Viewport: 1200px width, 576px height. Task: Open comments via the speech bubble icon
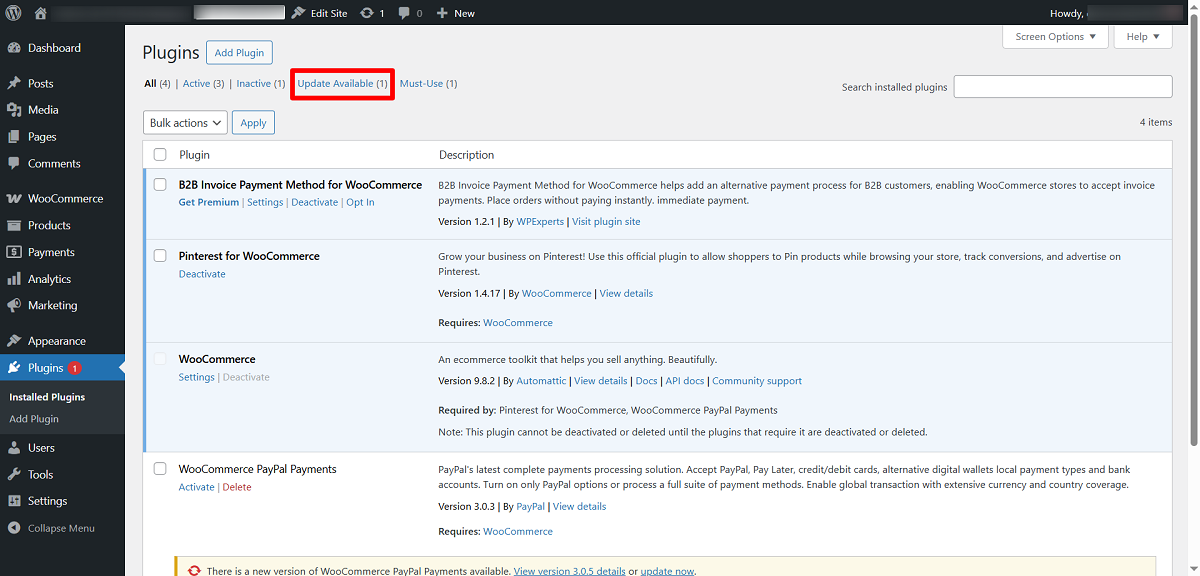point(404,12)
